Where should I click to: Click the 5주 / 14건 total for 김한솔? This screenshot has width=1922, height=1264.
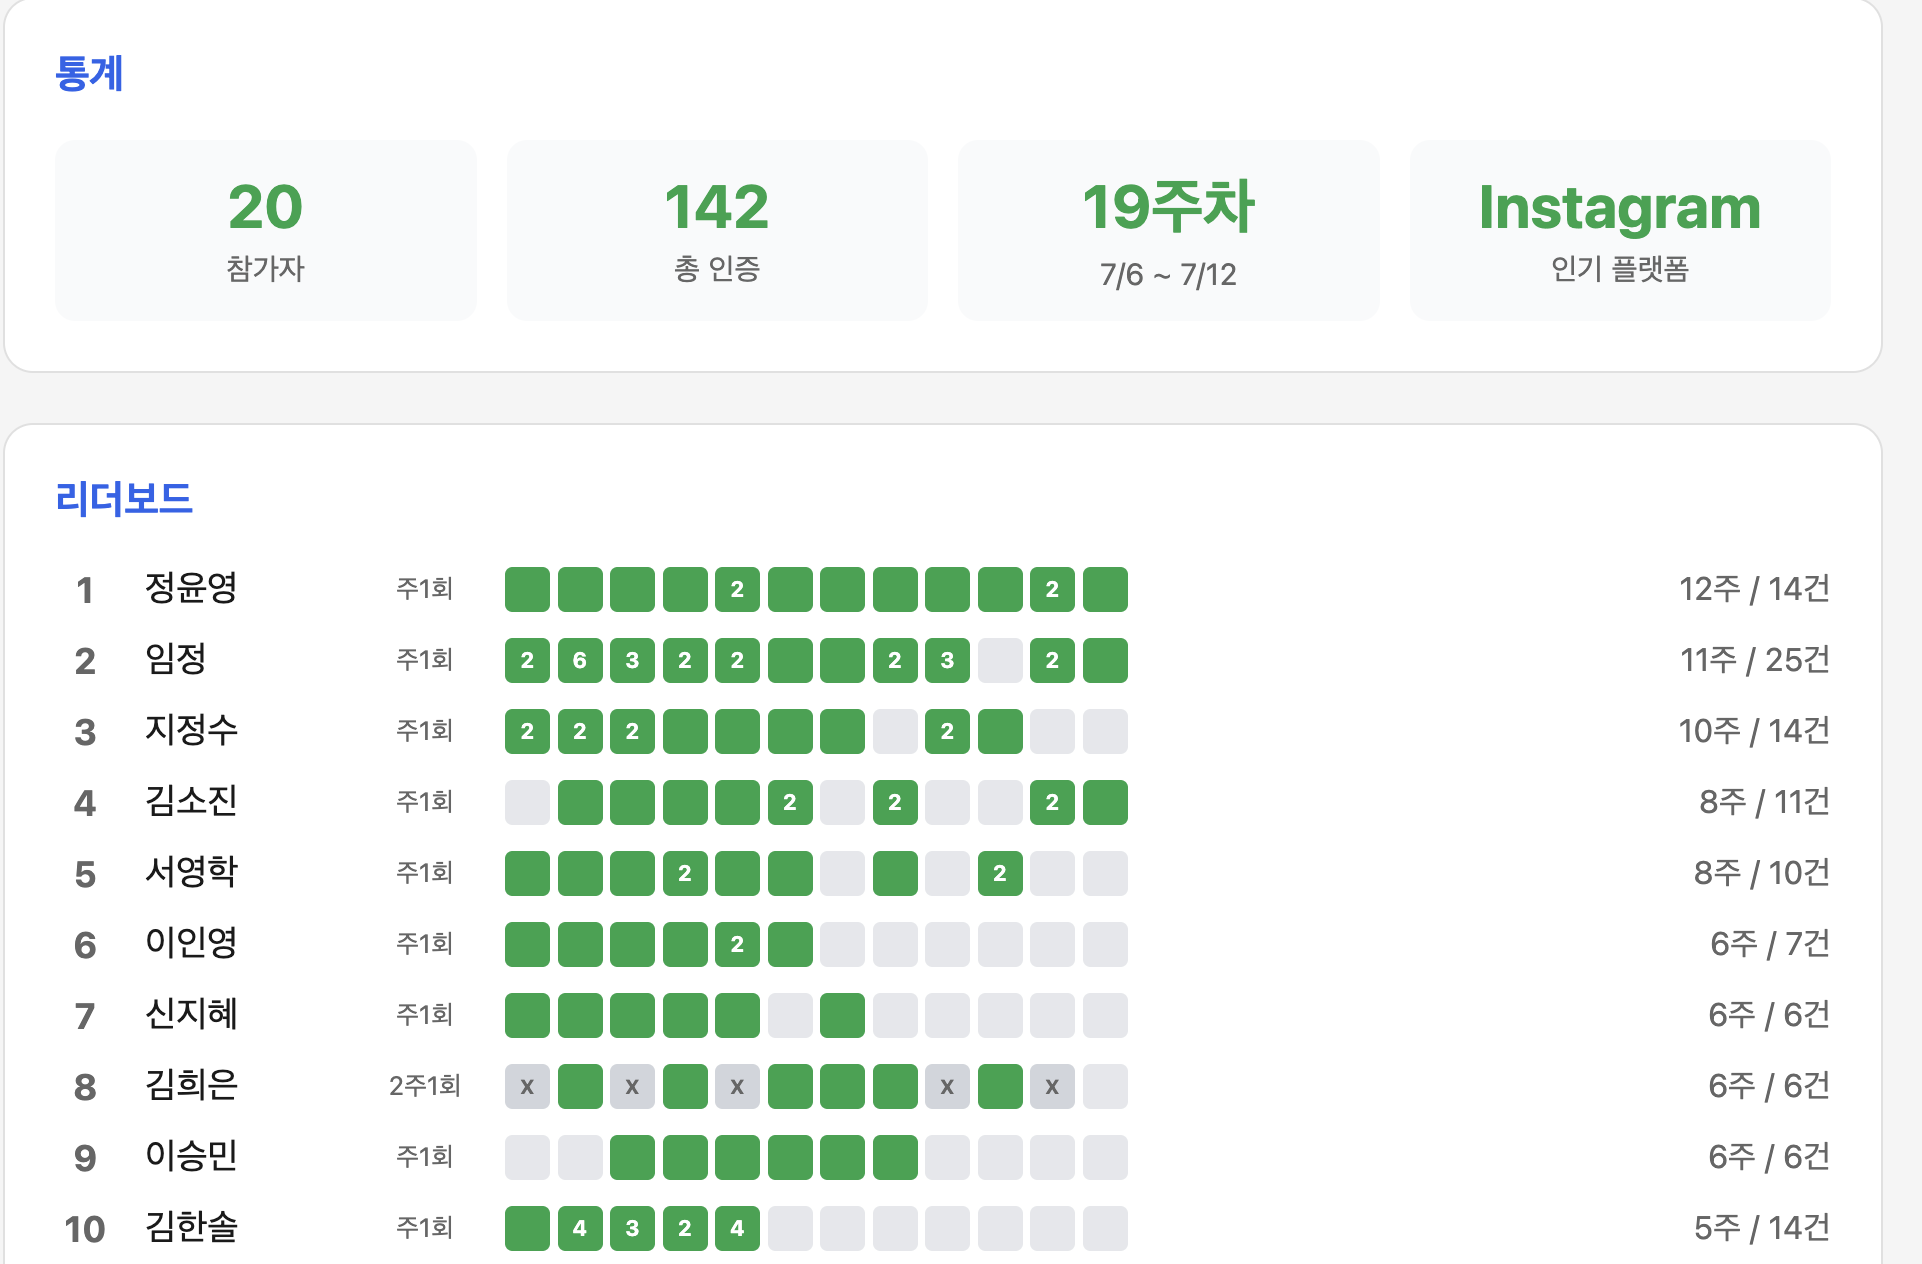1762,1228
